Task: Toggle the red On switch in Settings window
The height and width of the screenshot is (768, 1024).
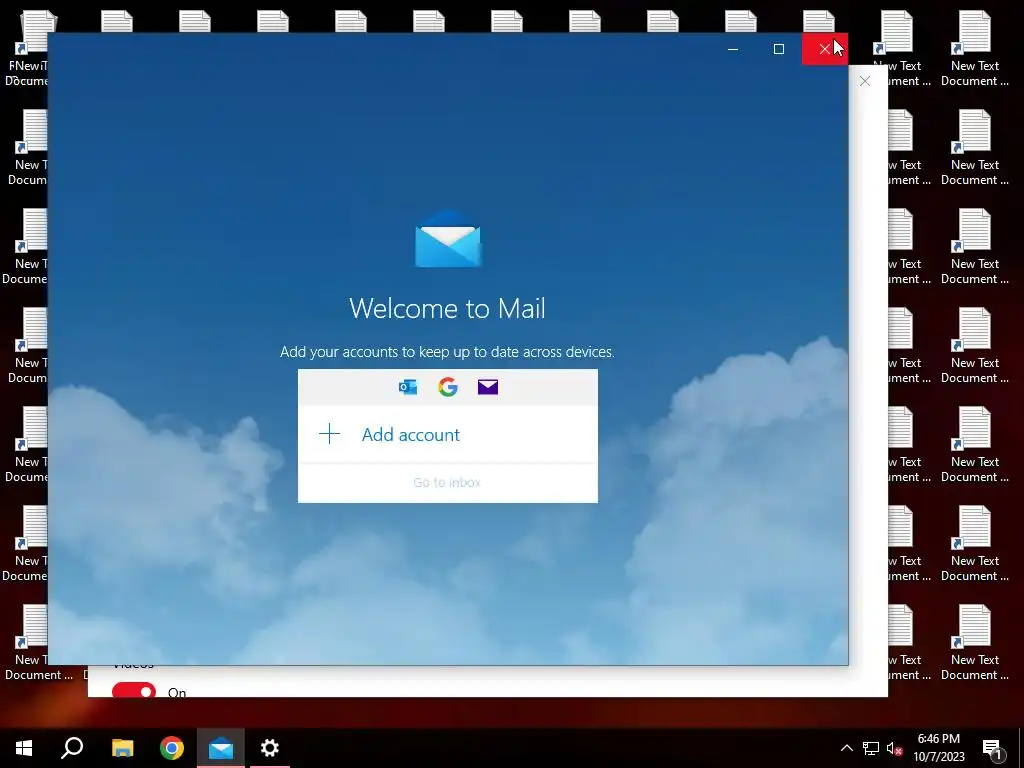Action: (134, 691)
